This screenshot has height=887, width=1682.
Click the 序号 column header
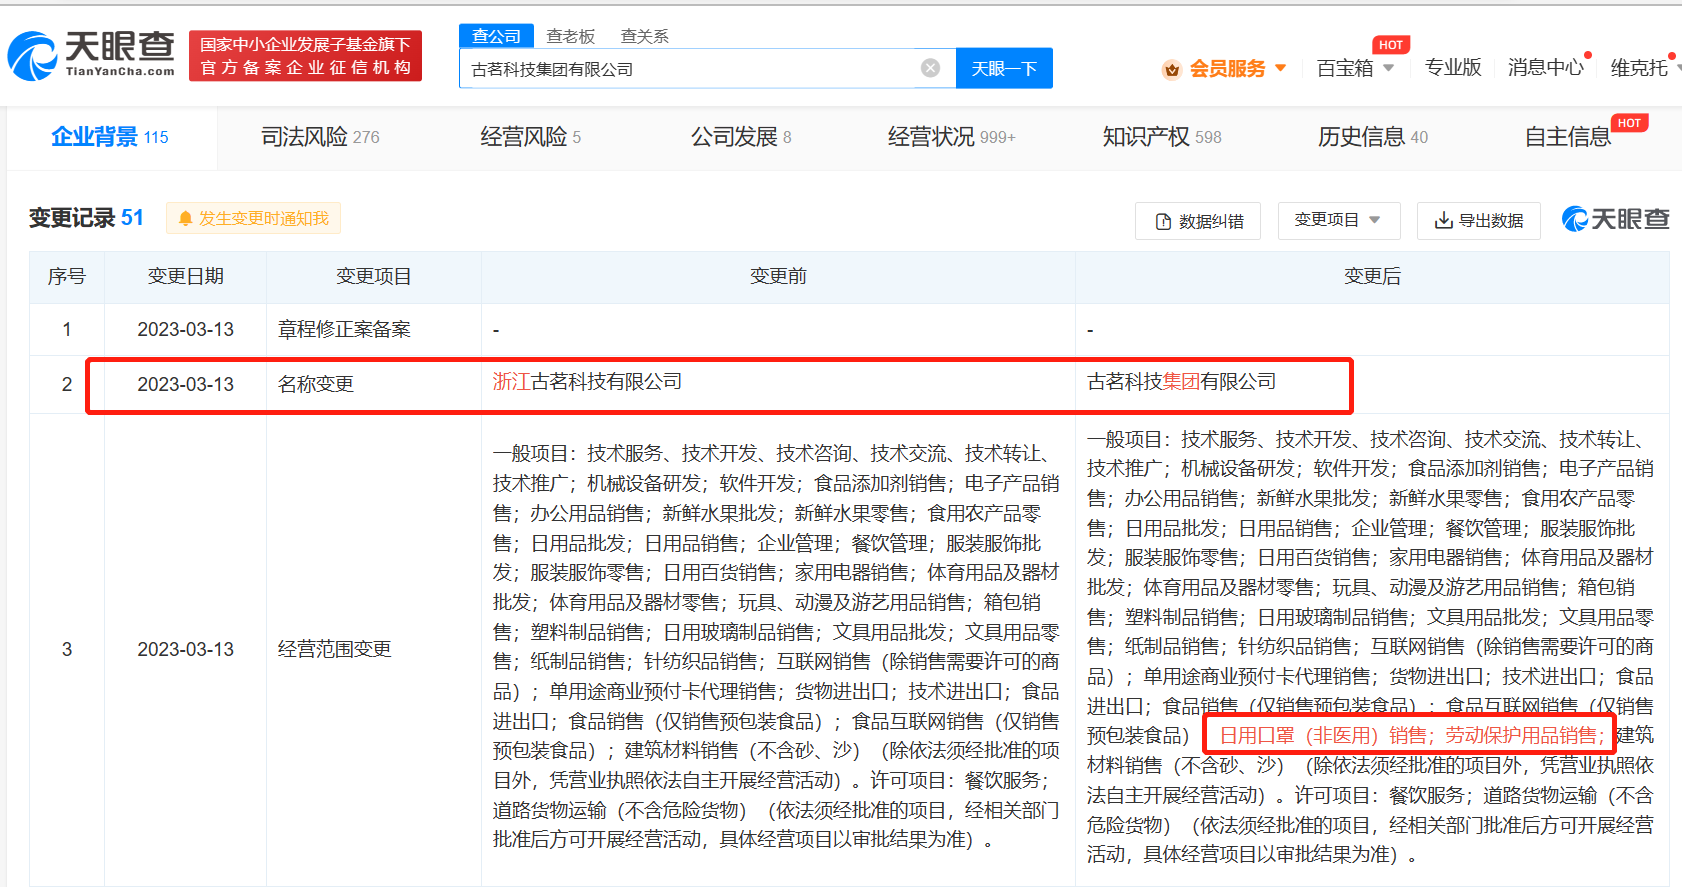(x=67, y=277)
